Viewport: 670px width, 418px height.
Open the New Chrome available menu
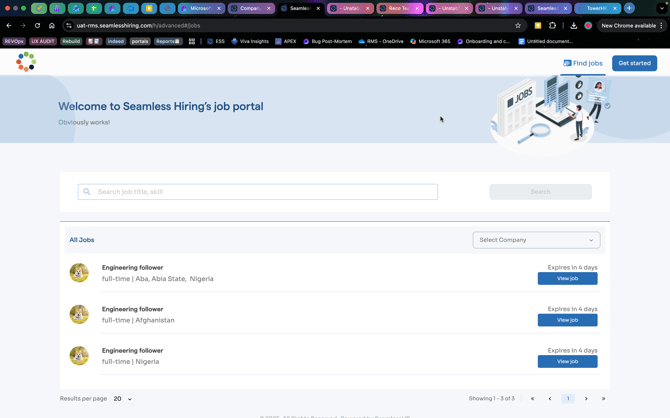pos(632,25)
